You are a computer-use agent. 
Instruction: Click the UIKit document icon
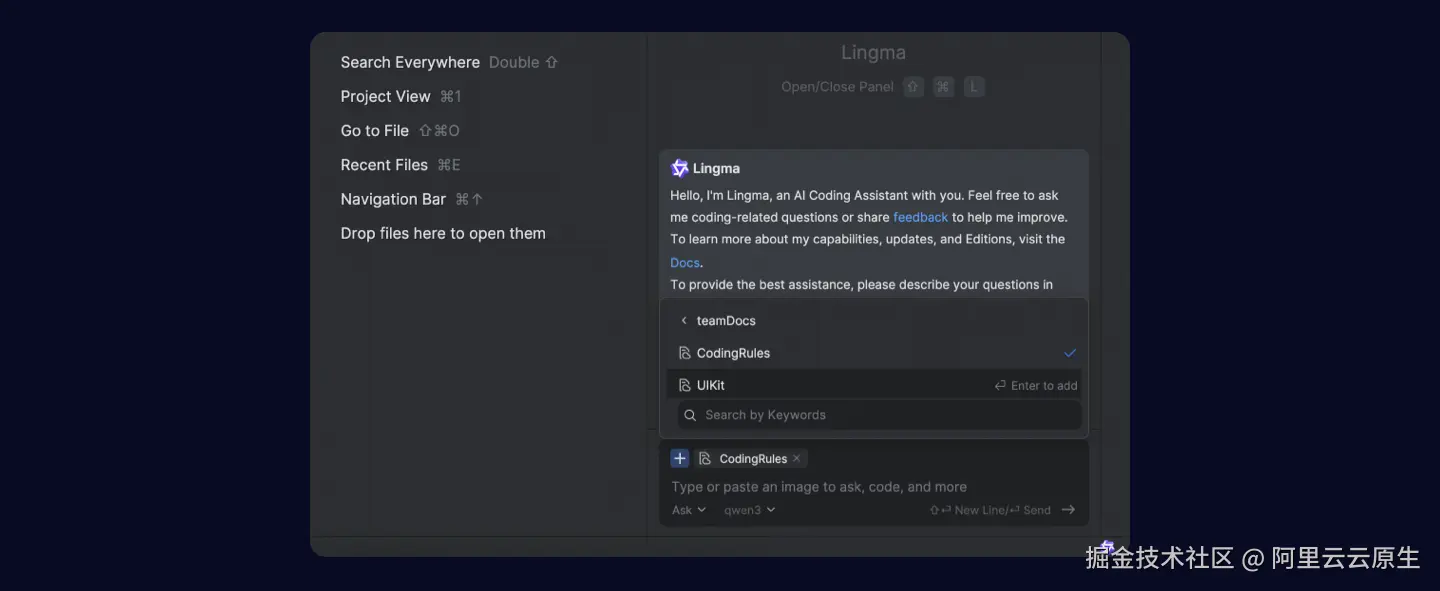point(685,385)
